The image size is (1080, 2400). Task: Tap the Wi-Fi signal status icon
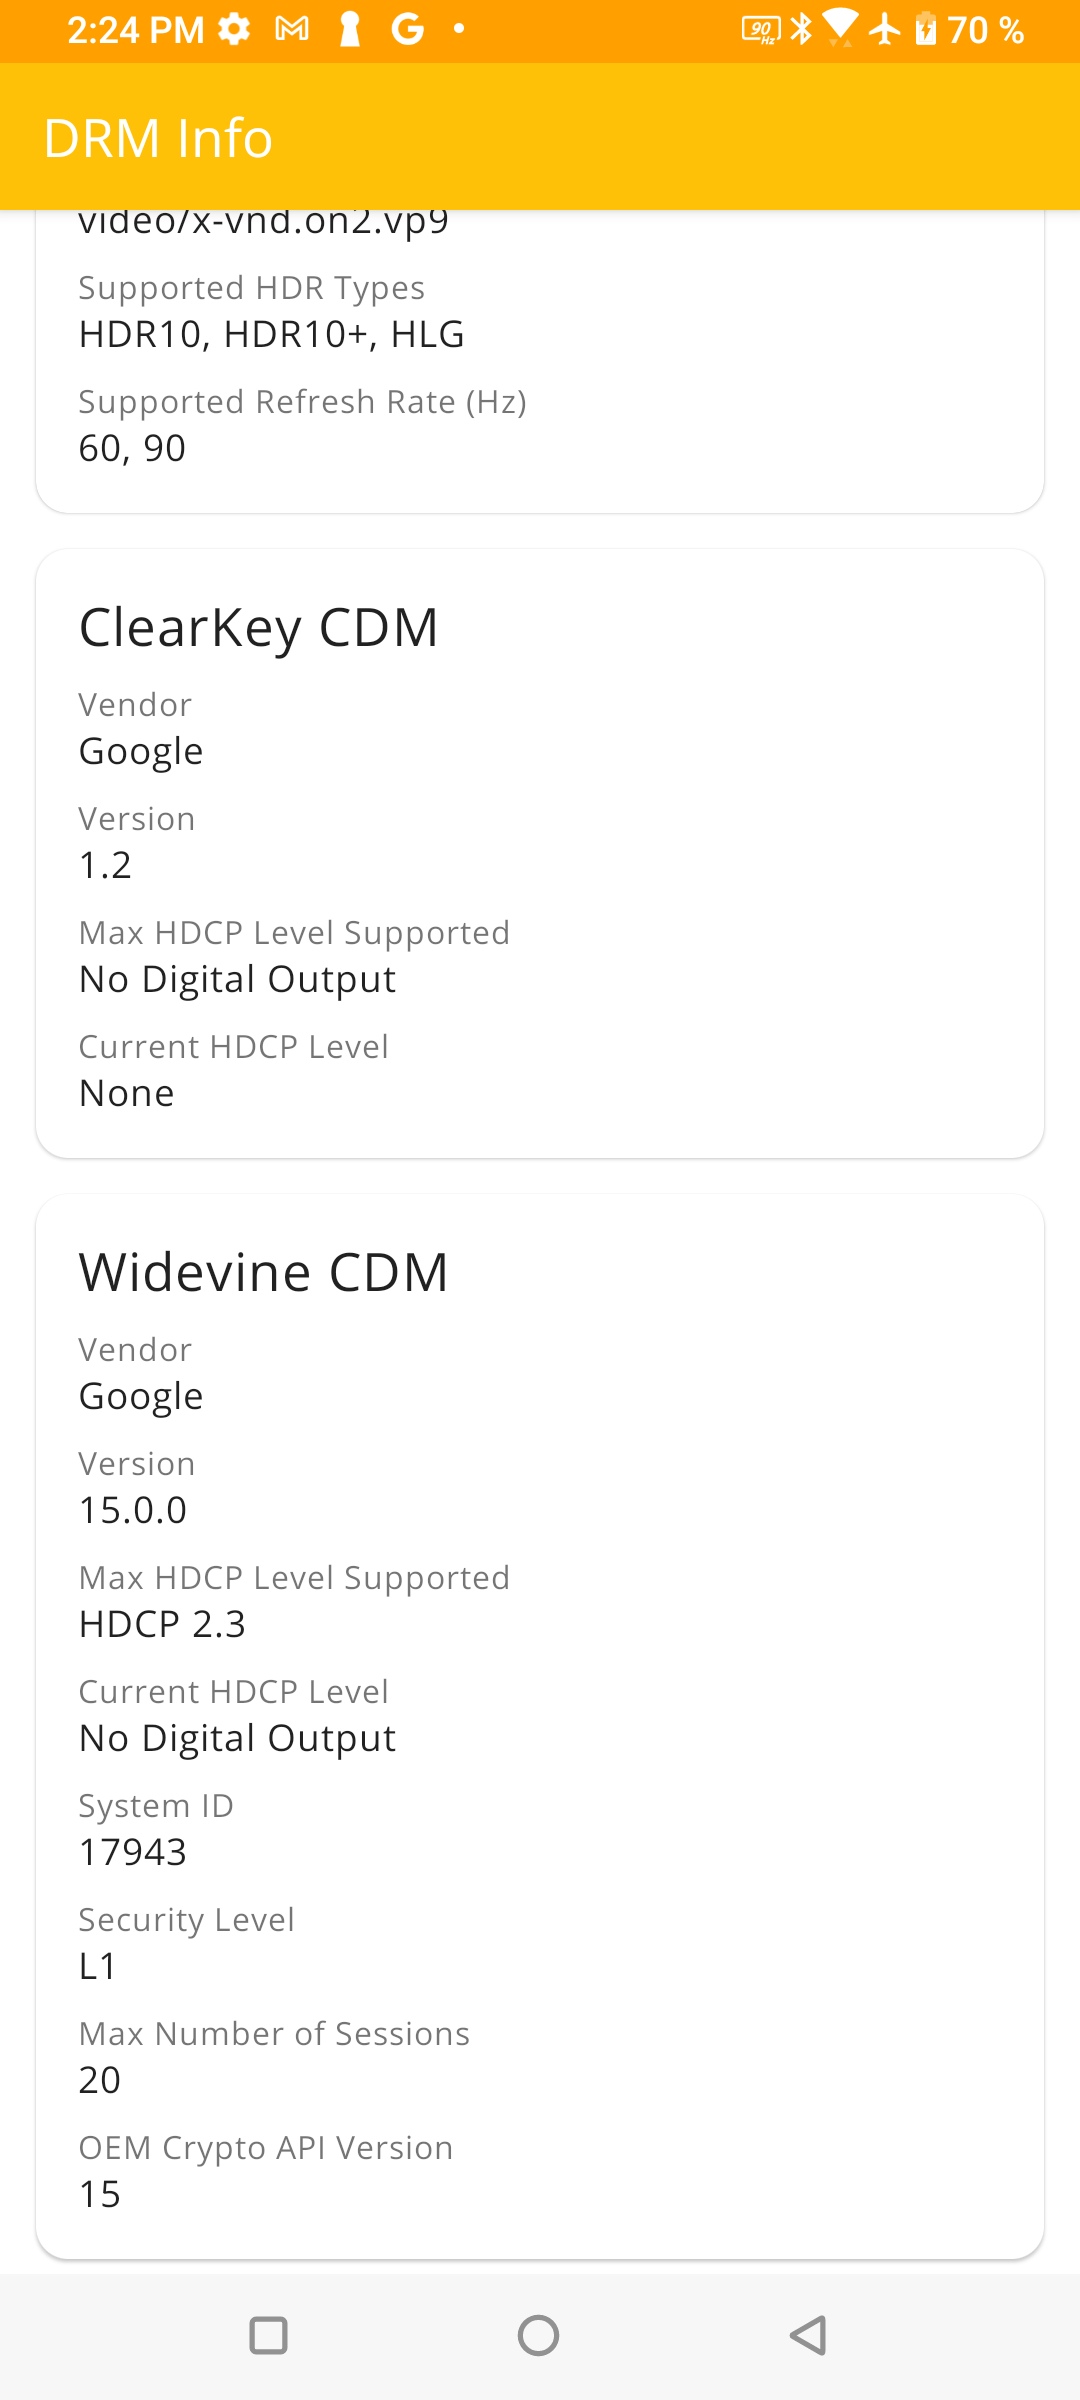(840, 28)
